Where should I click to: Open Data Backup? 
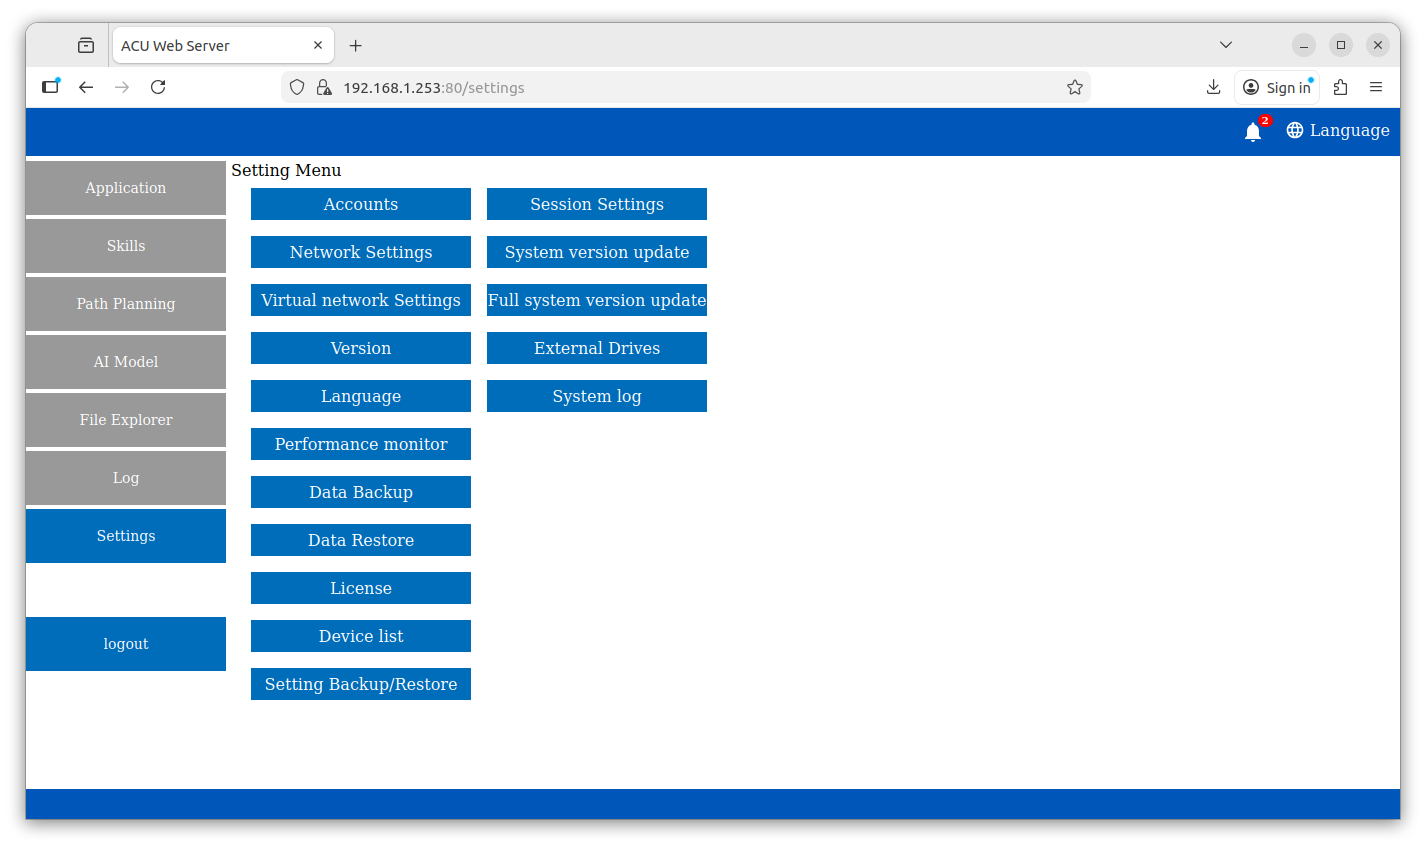point(361,492)
